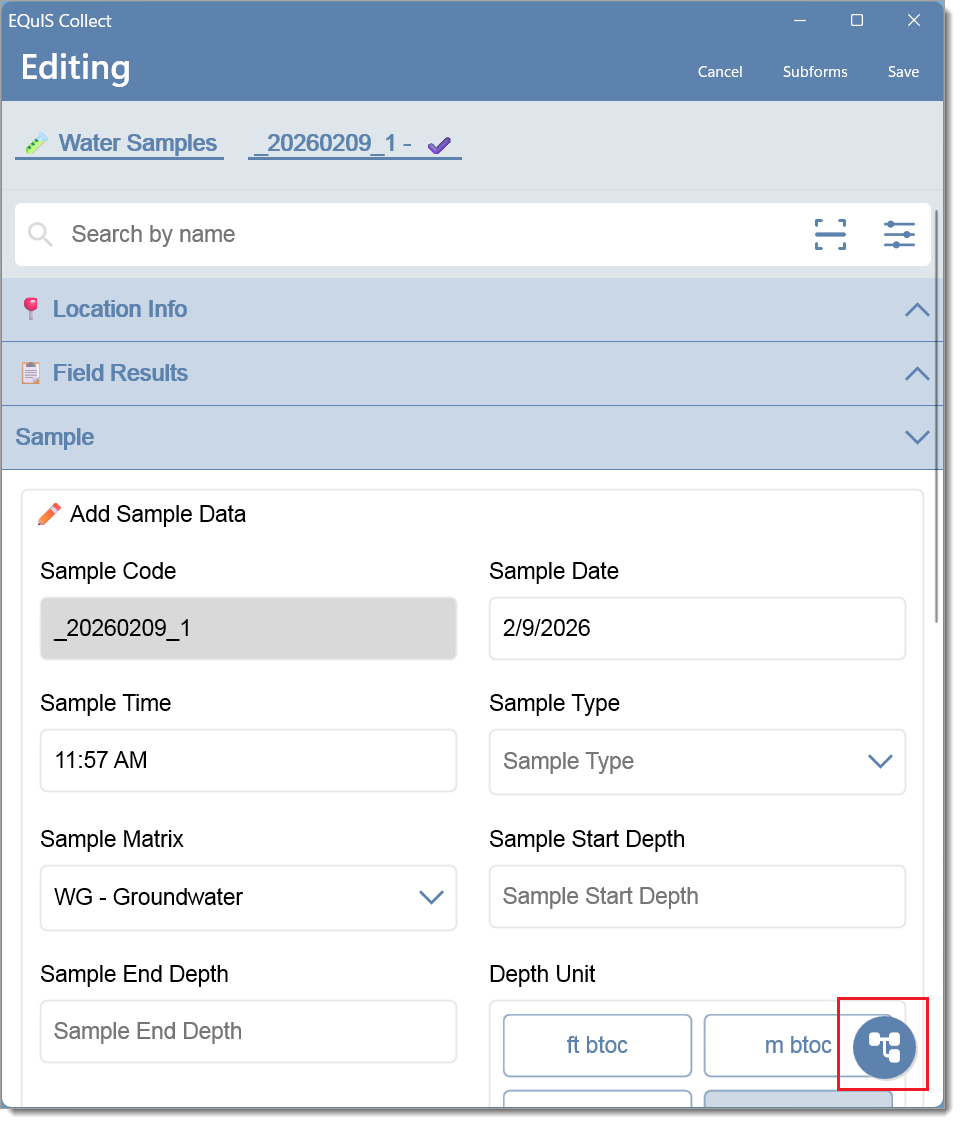
Task: Click Cancel in the header
Action: 720,72
